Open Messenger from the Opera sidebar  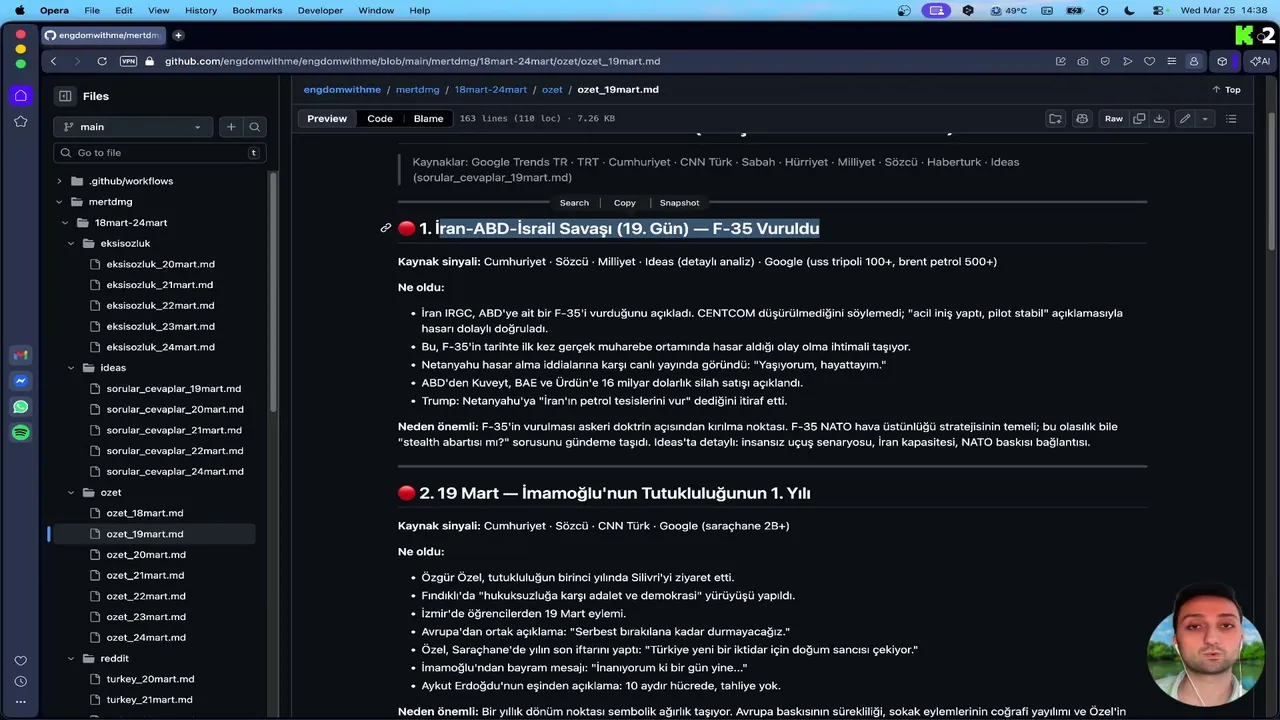click(20, 381)
